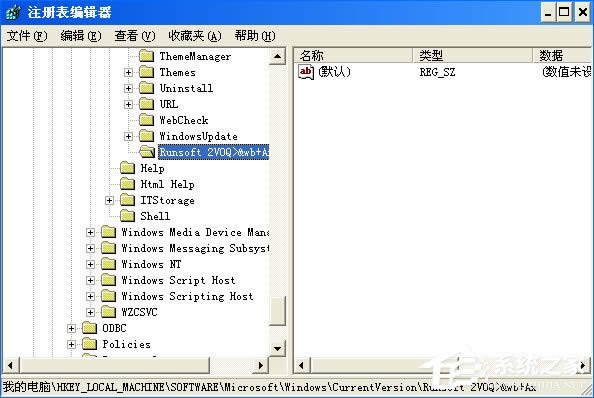The image size is (594, 398).
Task: Click the URL folder icon
Action: coord(146,104)
